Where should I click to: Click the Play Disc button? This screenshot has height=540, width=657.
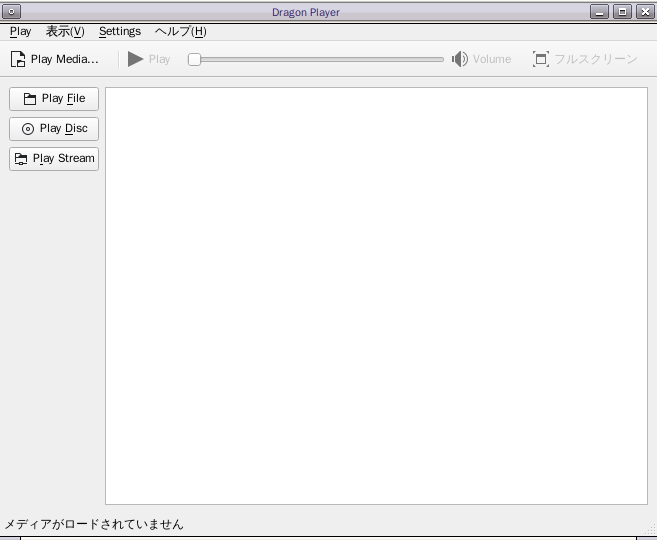tap(54, 129)
